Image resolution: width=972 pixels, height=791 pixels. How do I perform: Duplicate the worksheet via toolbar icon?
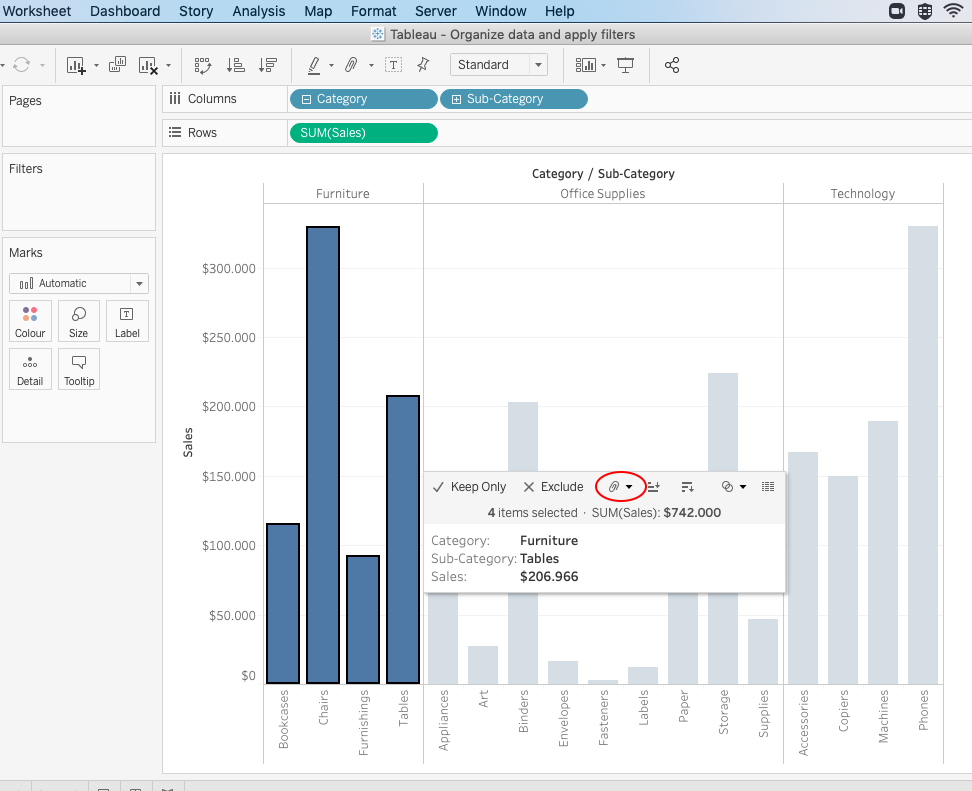coord(117,64)
